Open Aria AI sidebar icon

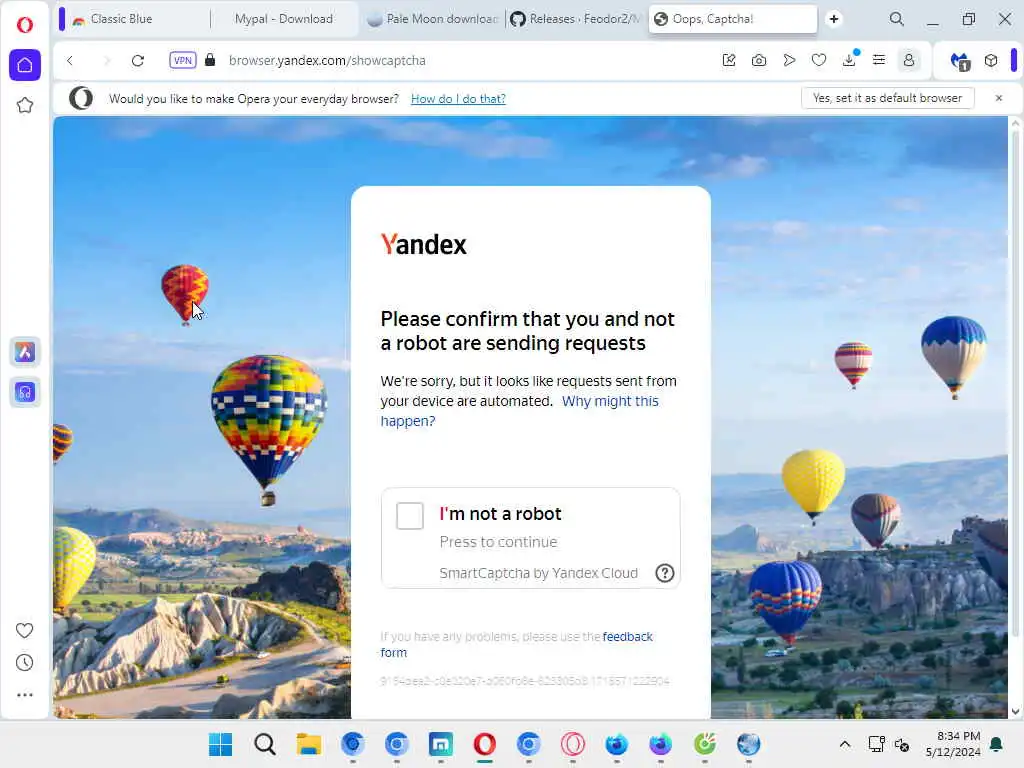tap(25, 353)
